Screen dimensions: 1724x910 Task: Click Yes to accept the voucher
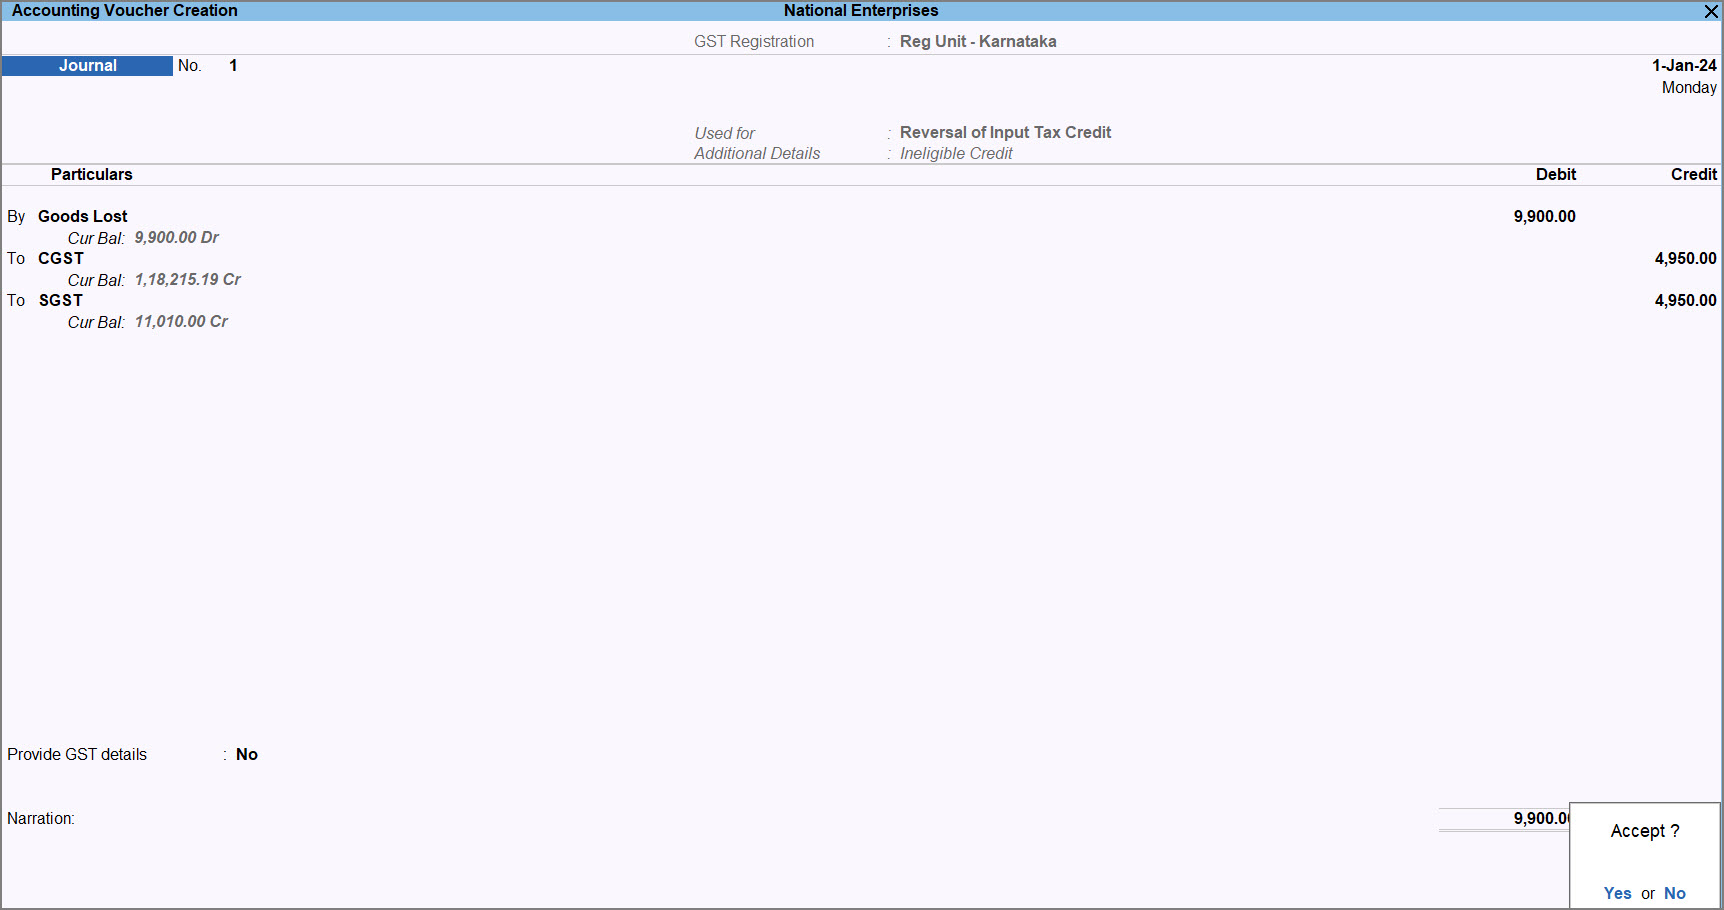pos(1617,893)
